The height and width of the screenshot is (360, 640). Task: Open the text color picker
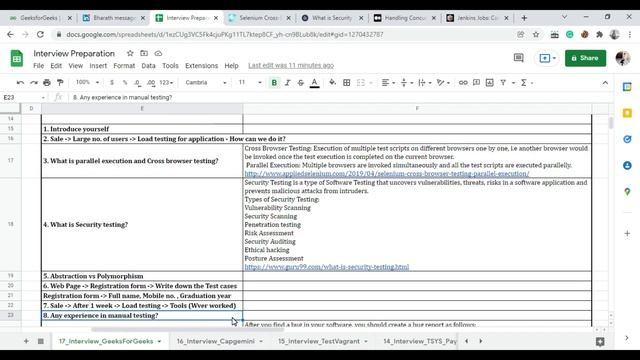[x=314, y=83]
